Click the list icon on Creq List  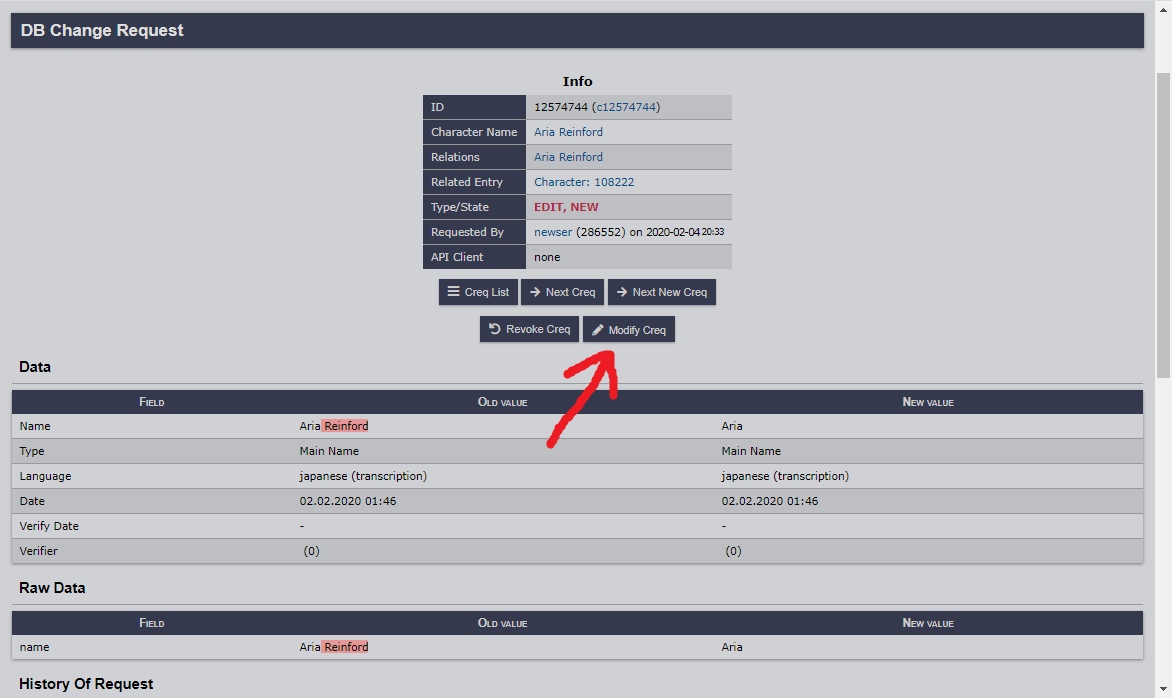[x=453, y=292]
